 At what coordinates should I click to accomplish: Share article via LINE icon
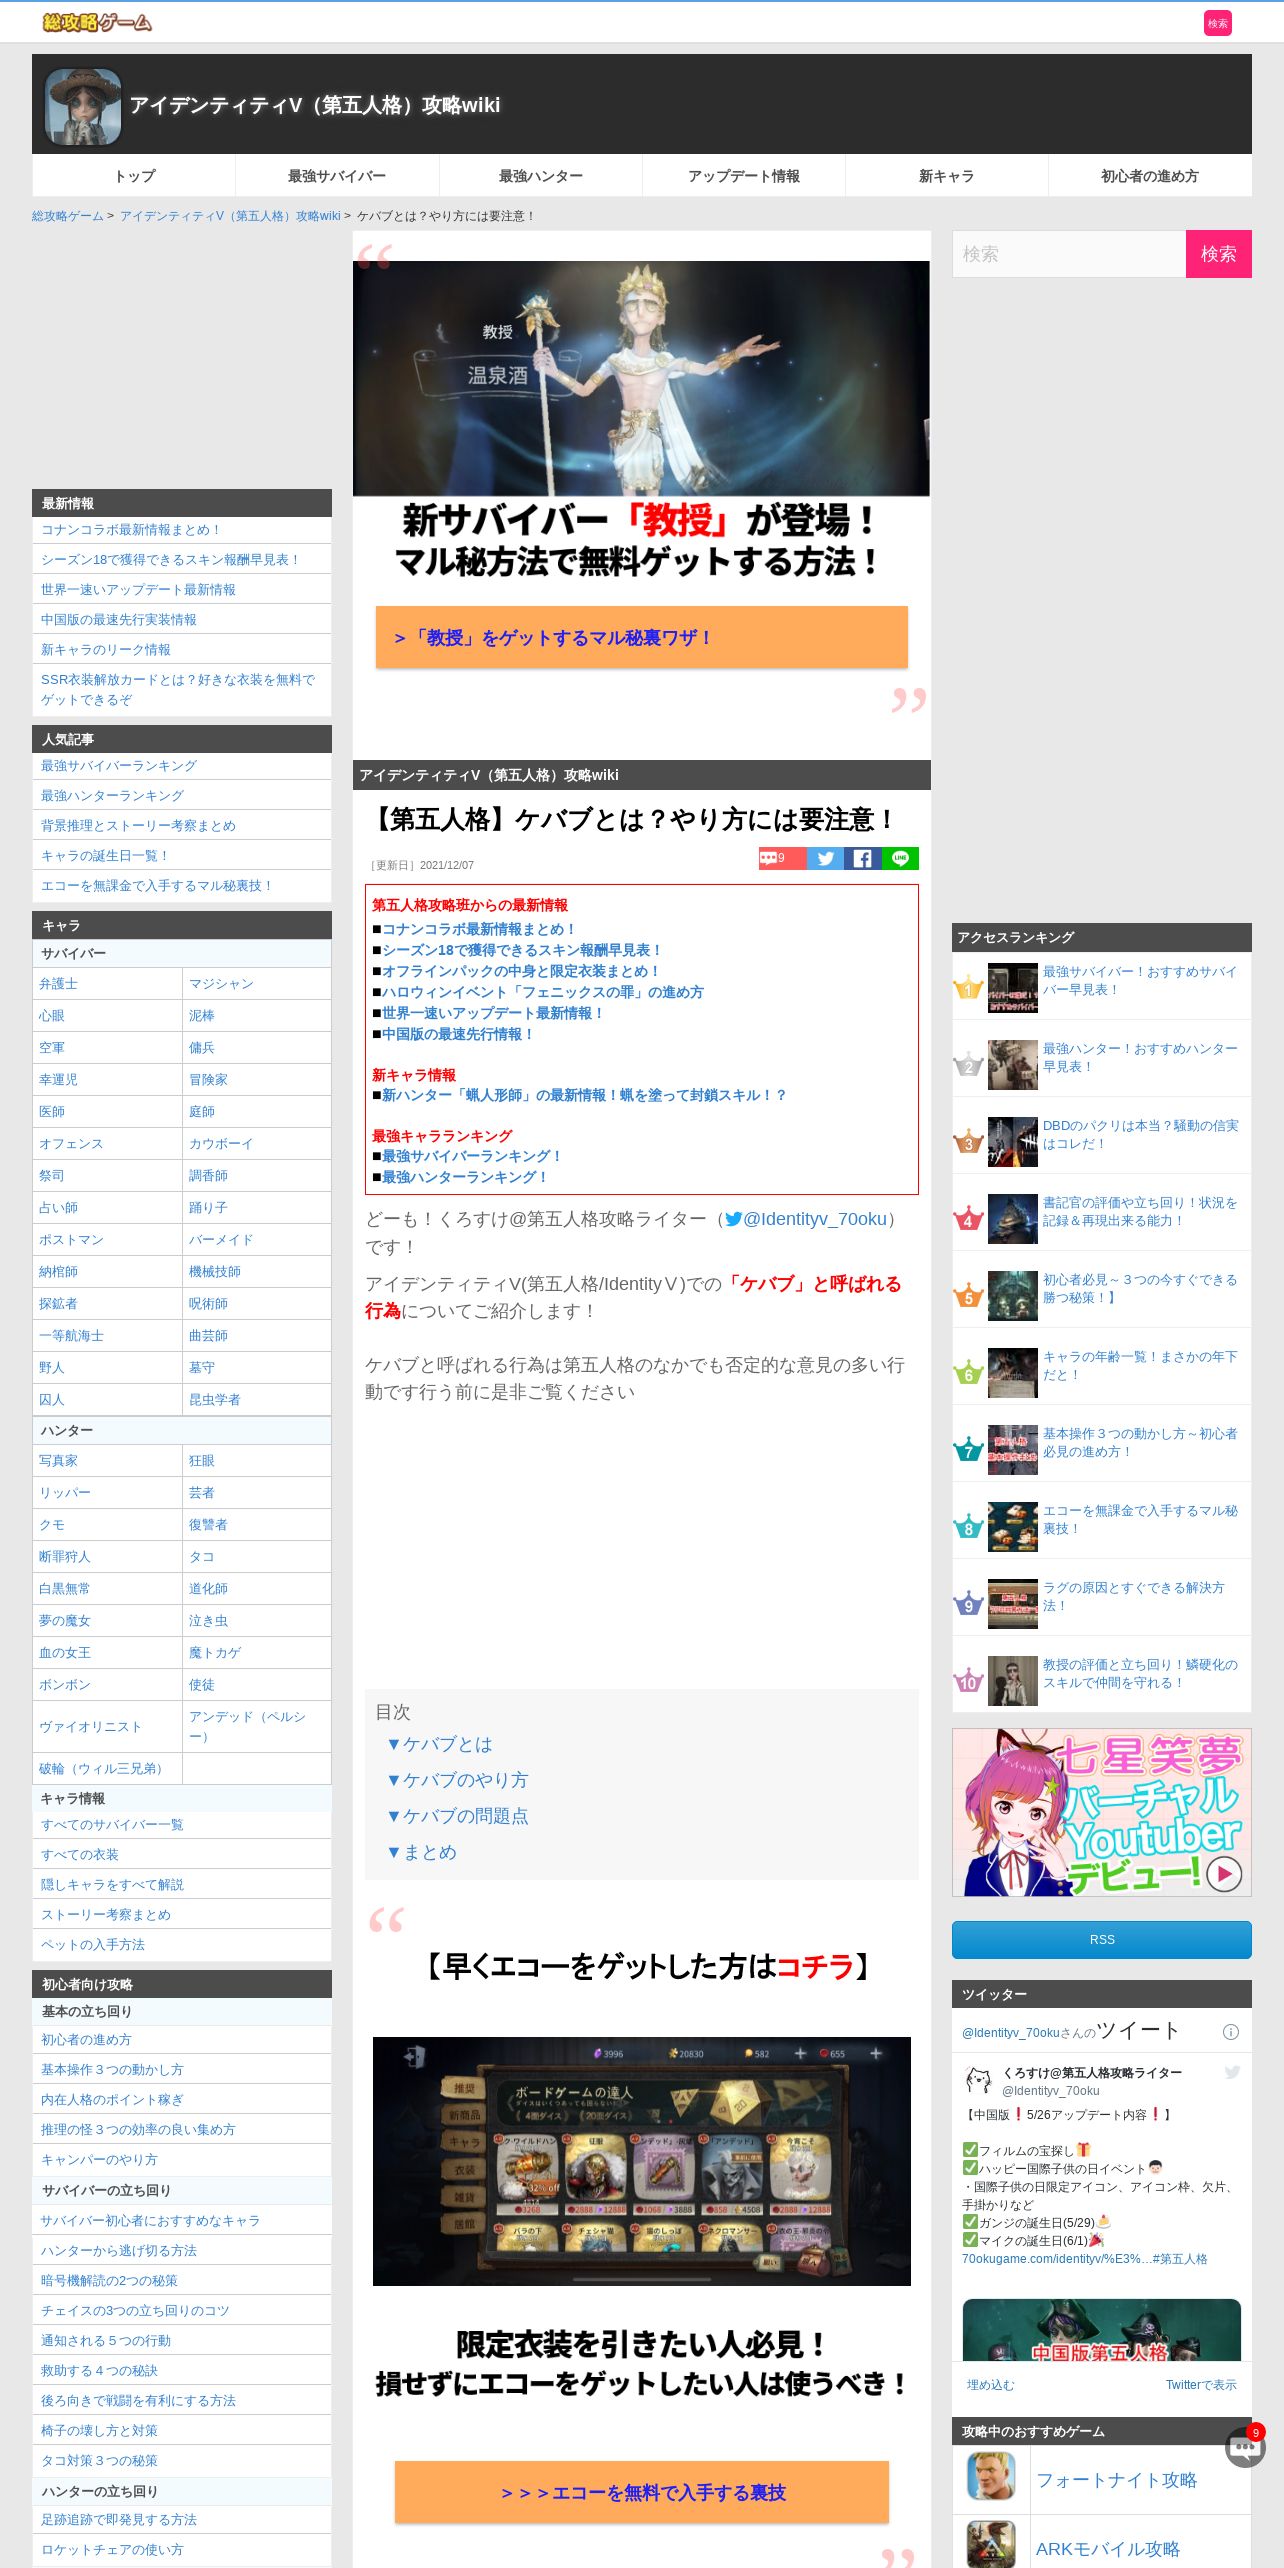pos(900,858)
